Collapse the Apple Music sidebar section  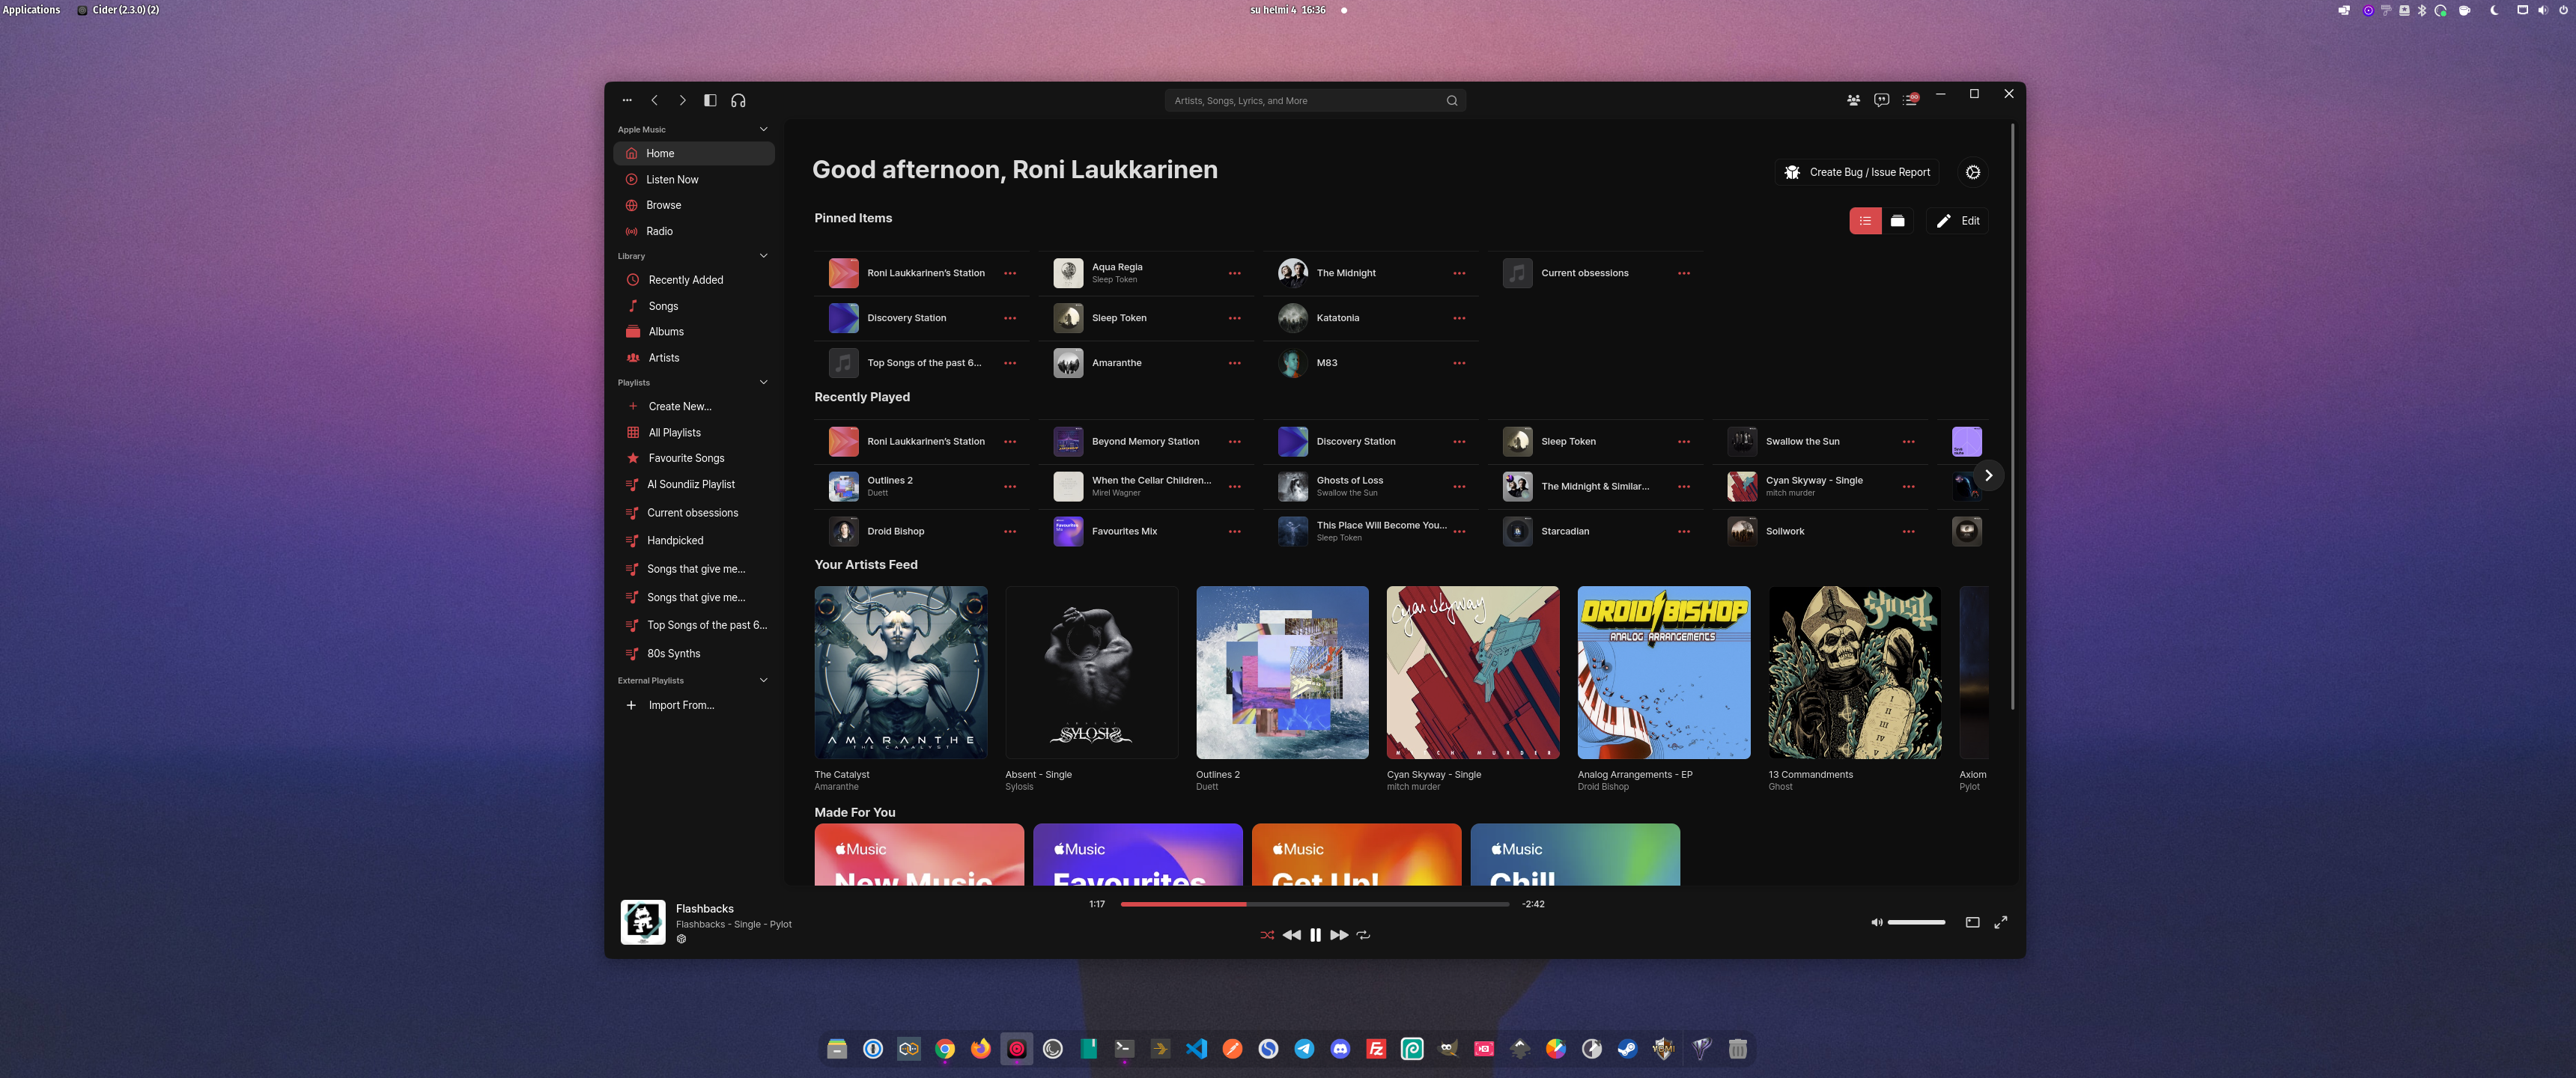(763, 129)
